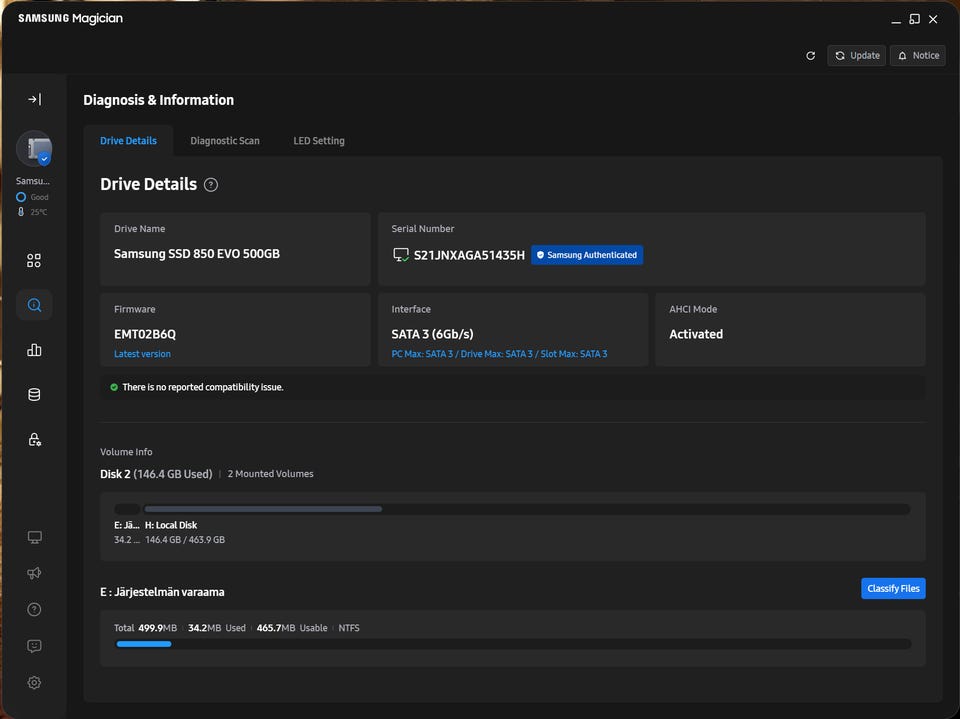The height and width of the screenshot is (719, 960).
Task: Click the serial number S21JNXAGA51435H
Action: pos(469,255)
